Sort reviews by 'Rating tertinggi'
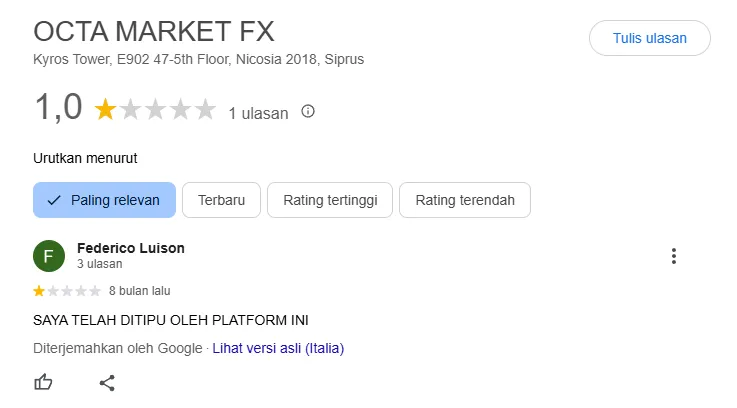Viewport: 737px width, 408px height. click(x=330, y=200)
